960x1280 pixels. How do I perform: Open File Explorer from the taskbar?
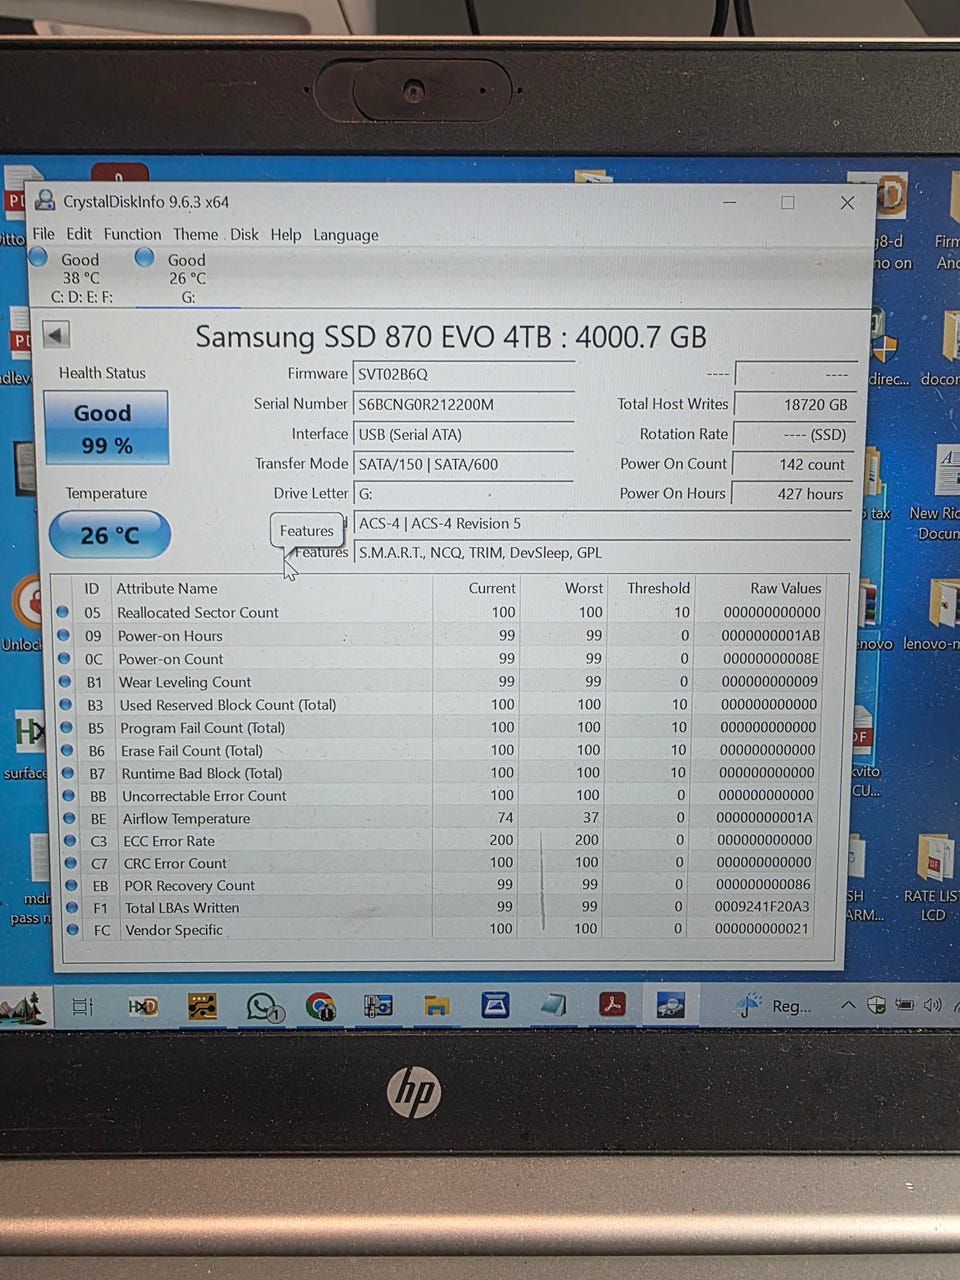coord(437,1006)
